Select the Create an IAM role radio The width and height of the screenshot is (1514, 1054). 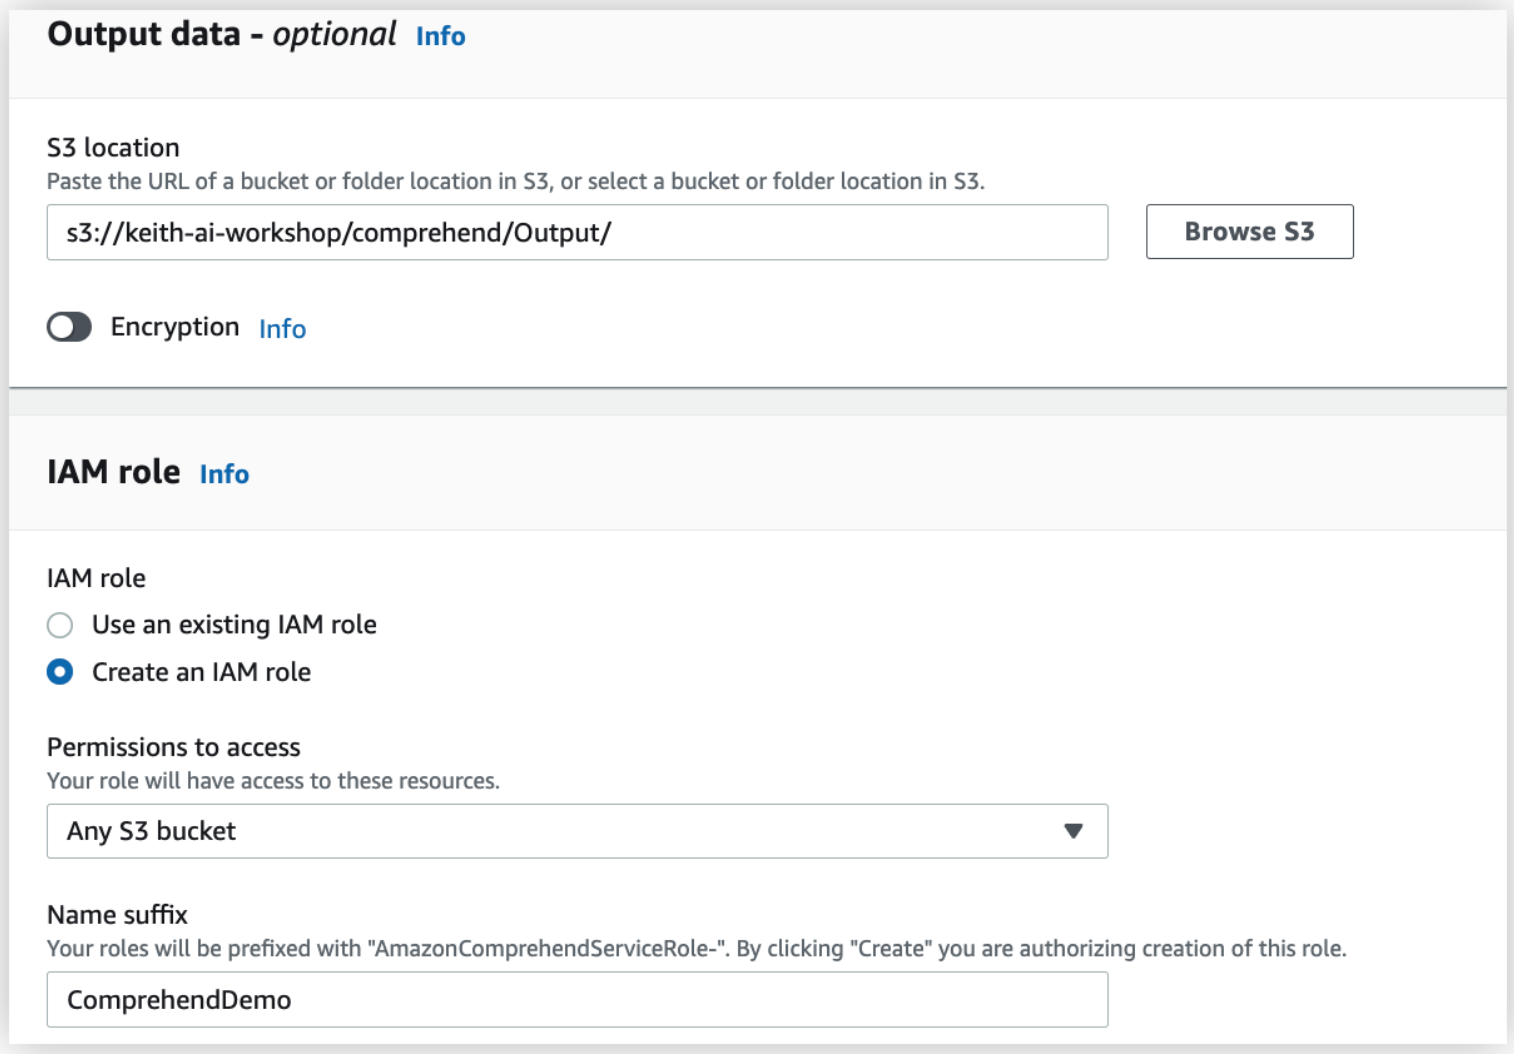(60, 672)
